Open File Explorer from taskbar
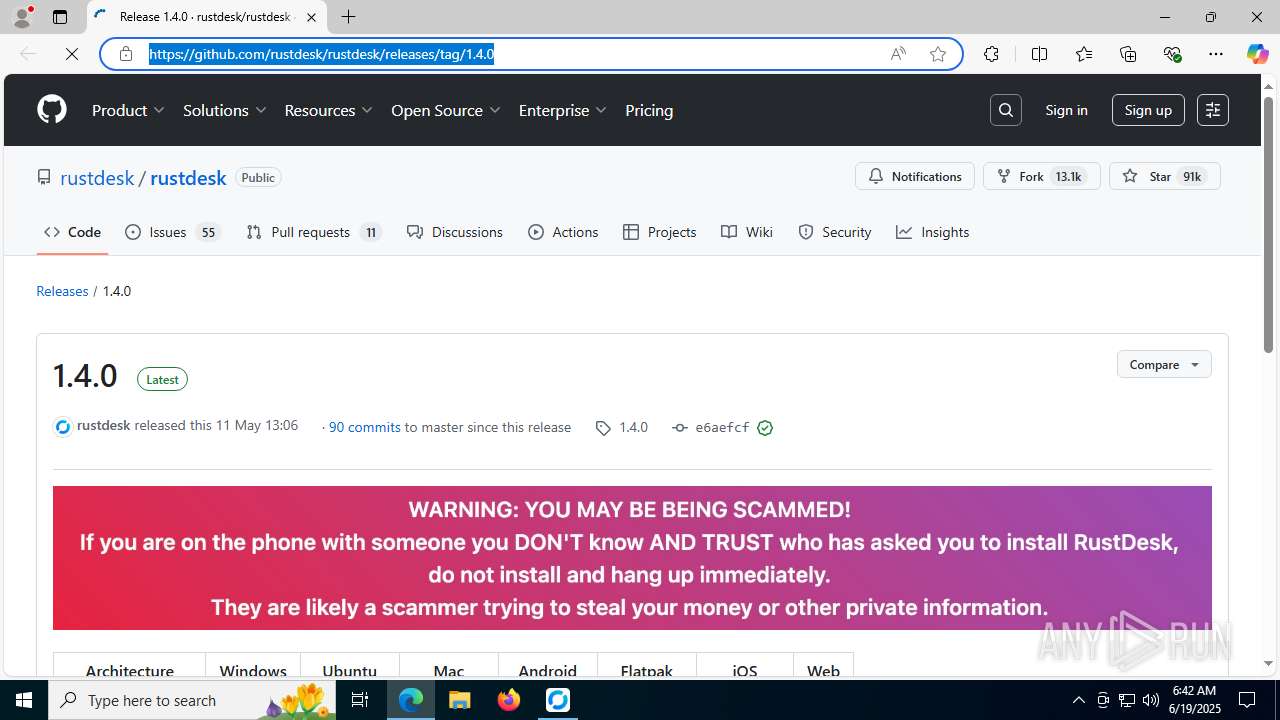The height and width of the screenshot is (720, 1280). (460, 700)
